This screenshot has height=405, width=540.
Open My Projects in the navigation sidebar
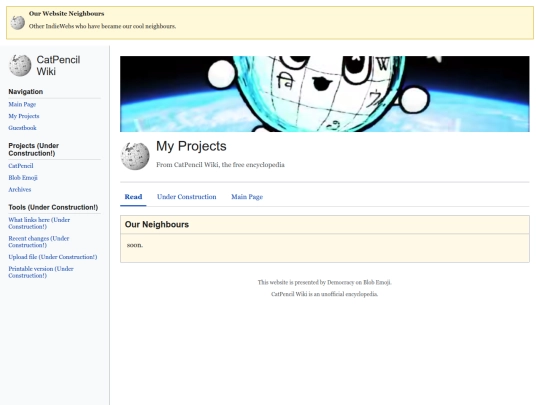24,116
